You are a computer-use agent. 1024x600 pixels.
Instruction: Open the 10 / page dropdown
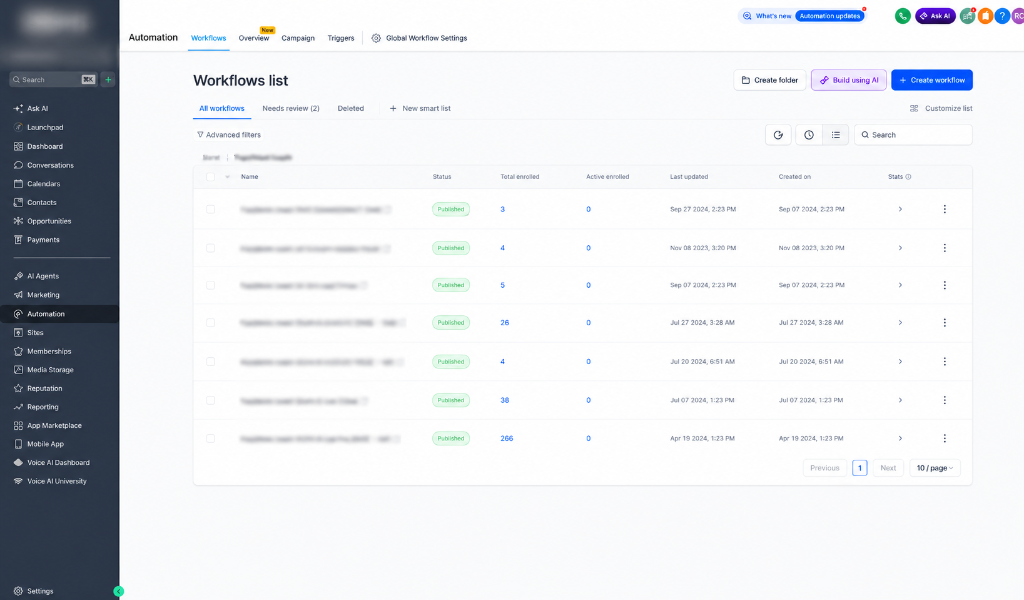(935, 468)
